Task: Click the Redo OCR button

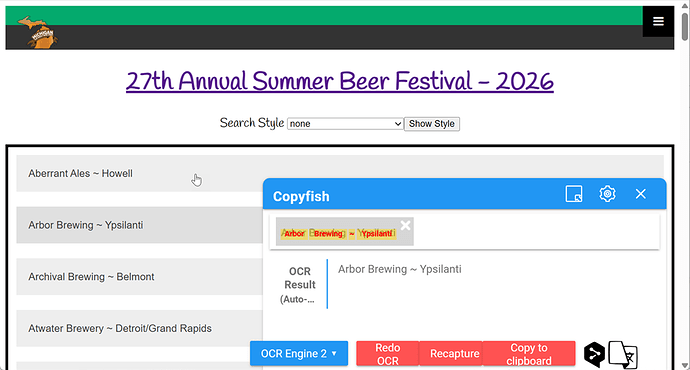Action: [x=388, y=353]
